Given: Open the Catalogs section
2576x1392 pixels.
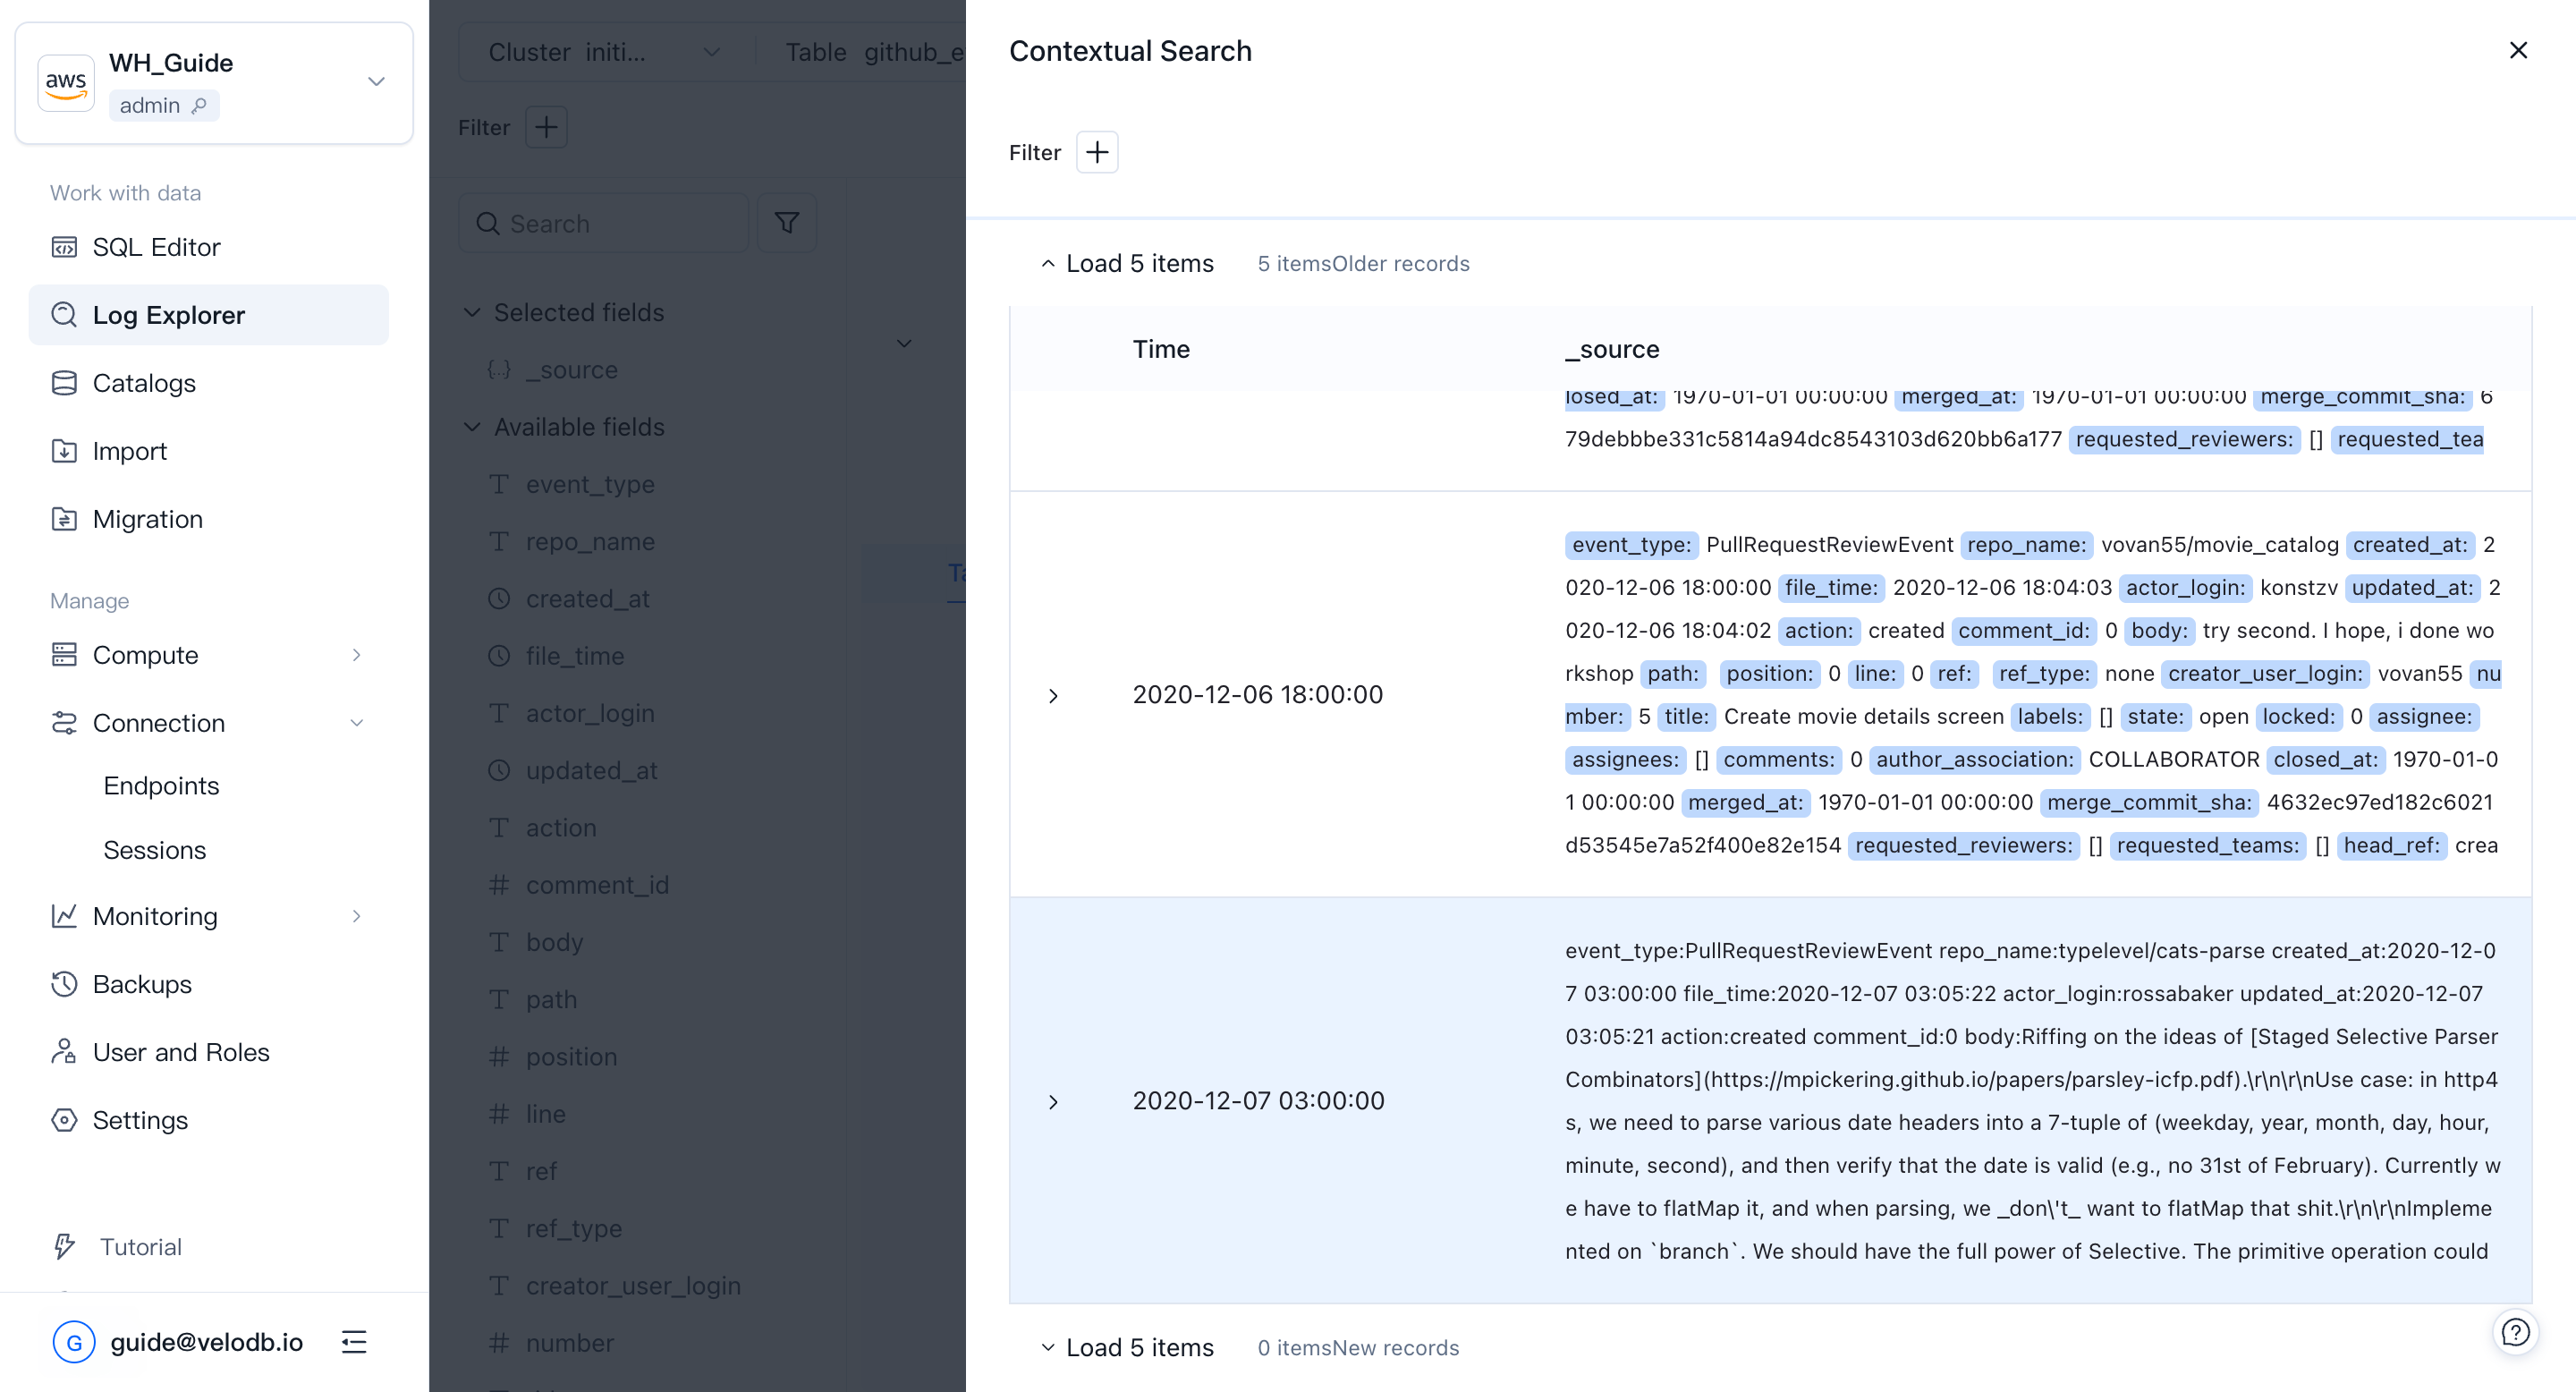Looking at the screenshot, I should click(144, 383).
